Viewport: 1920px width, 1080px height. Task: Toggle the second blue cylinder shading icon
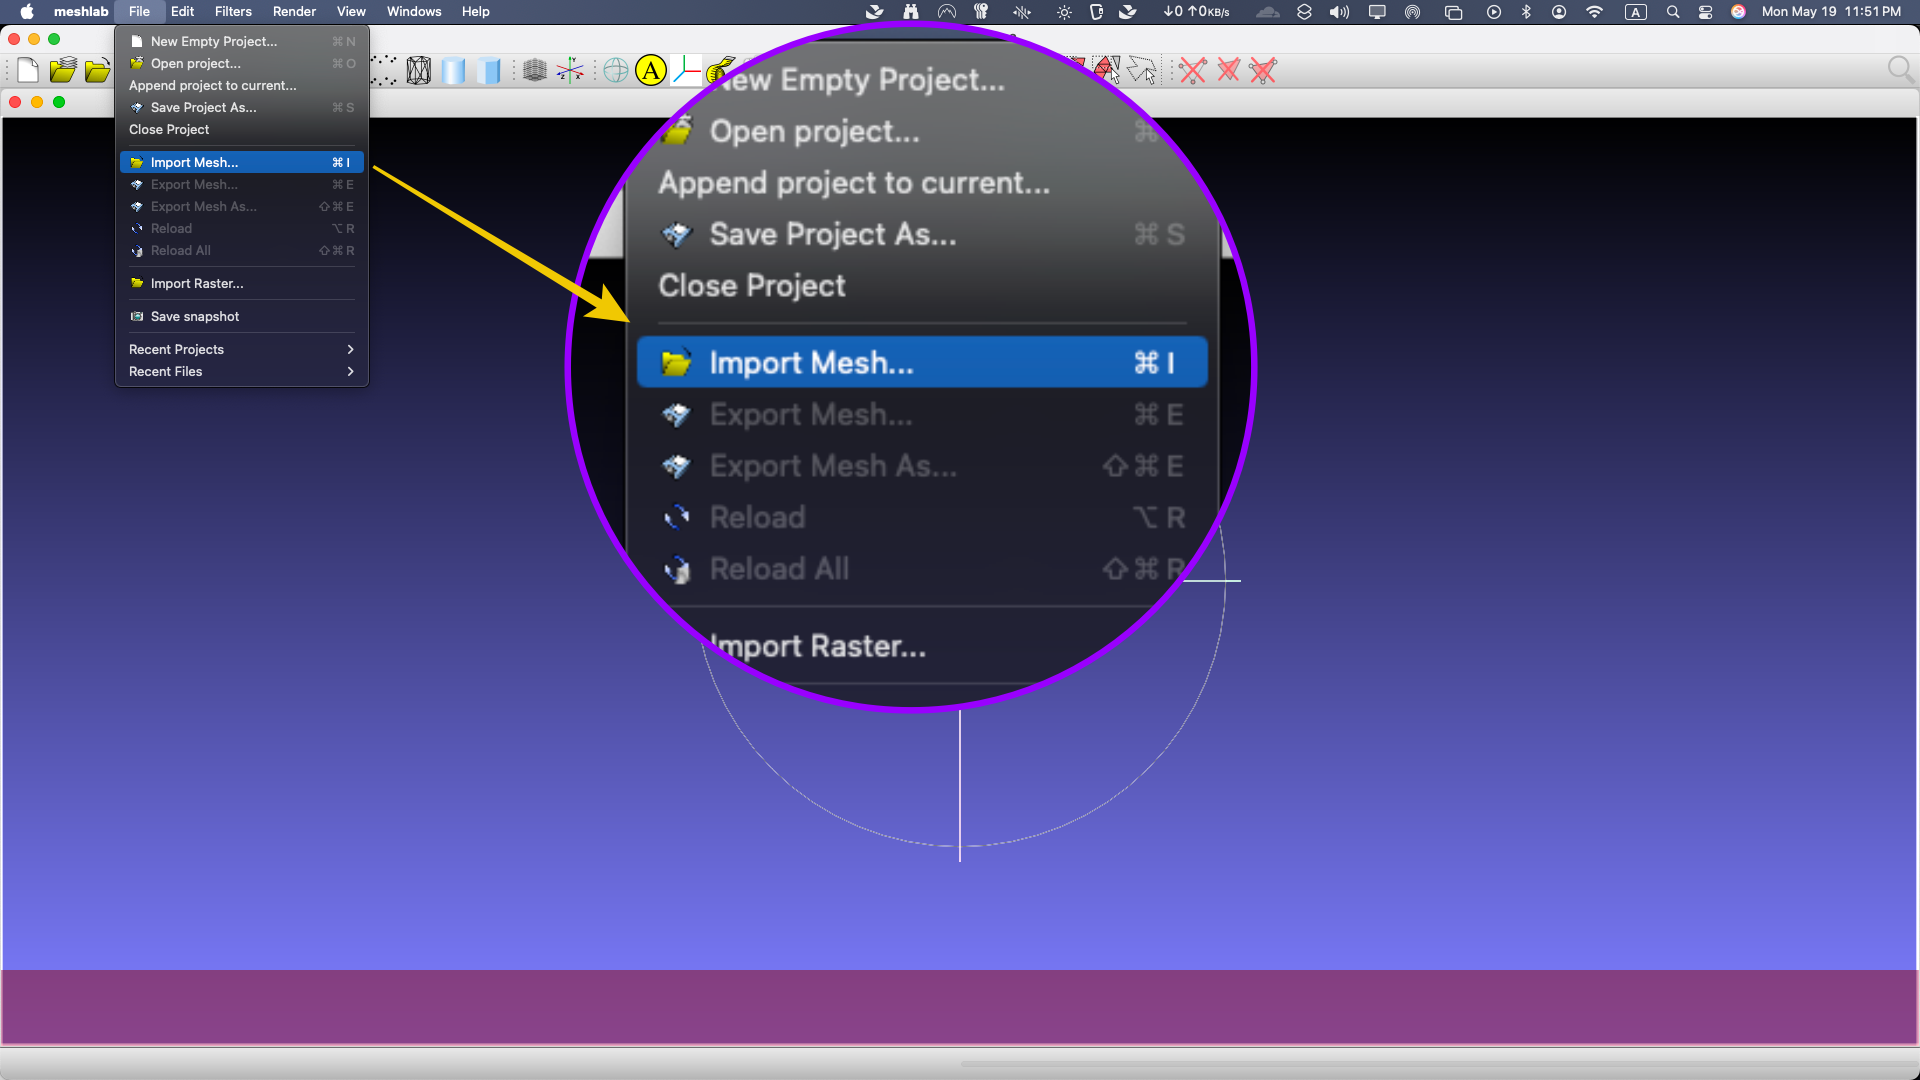tap(489, 70)
